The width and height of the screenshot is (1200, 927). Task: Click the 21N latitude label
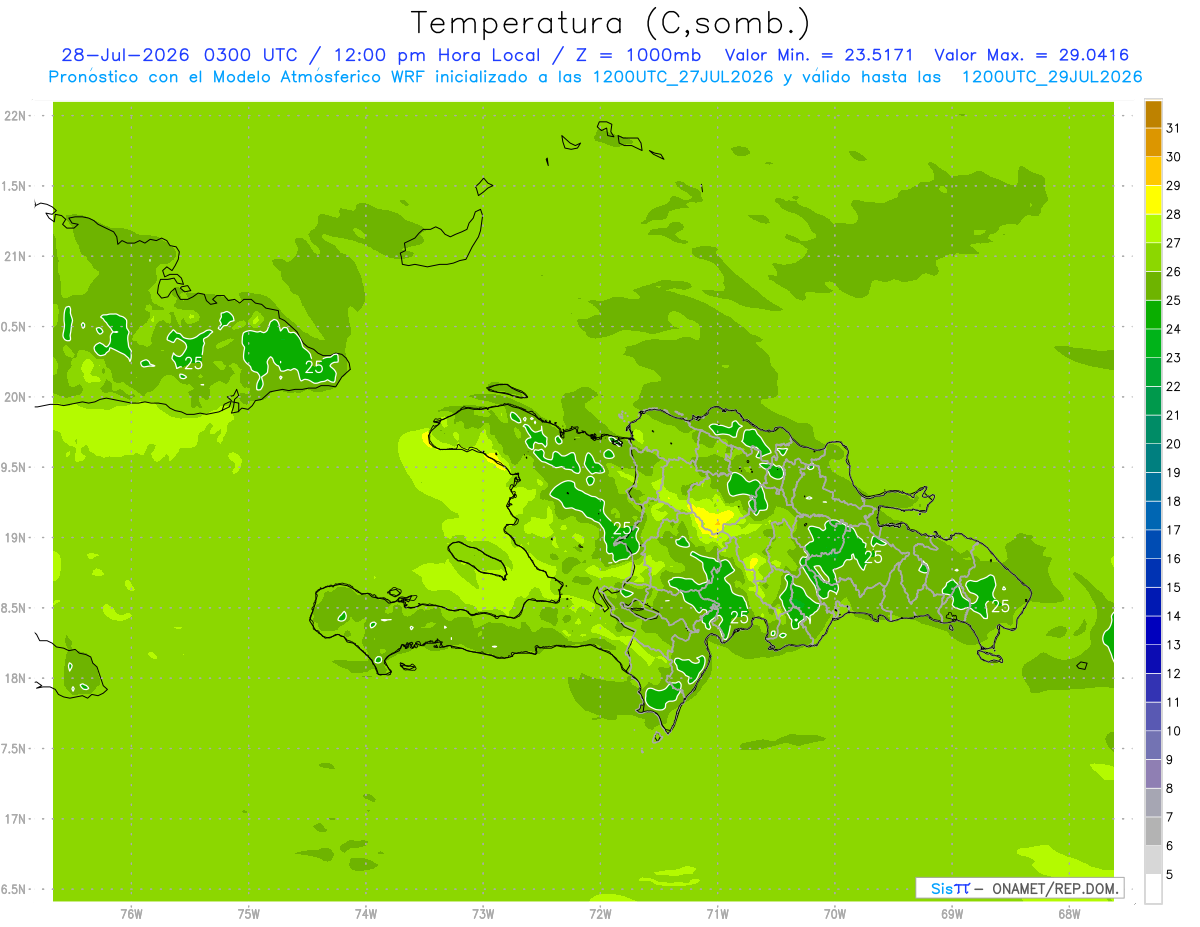click(15, 256)
